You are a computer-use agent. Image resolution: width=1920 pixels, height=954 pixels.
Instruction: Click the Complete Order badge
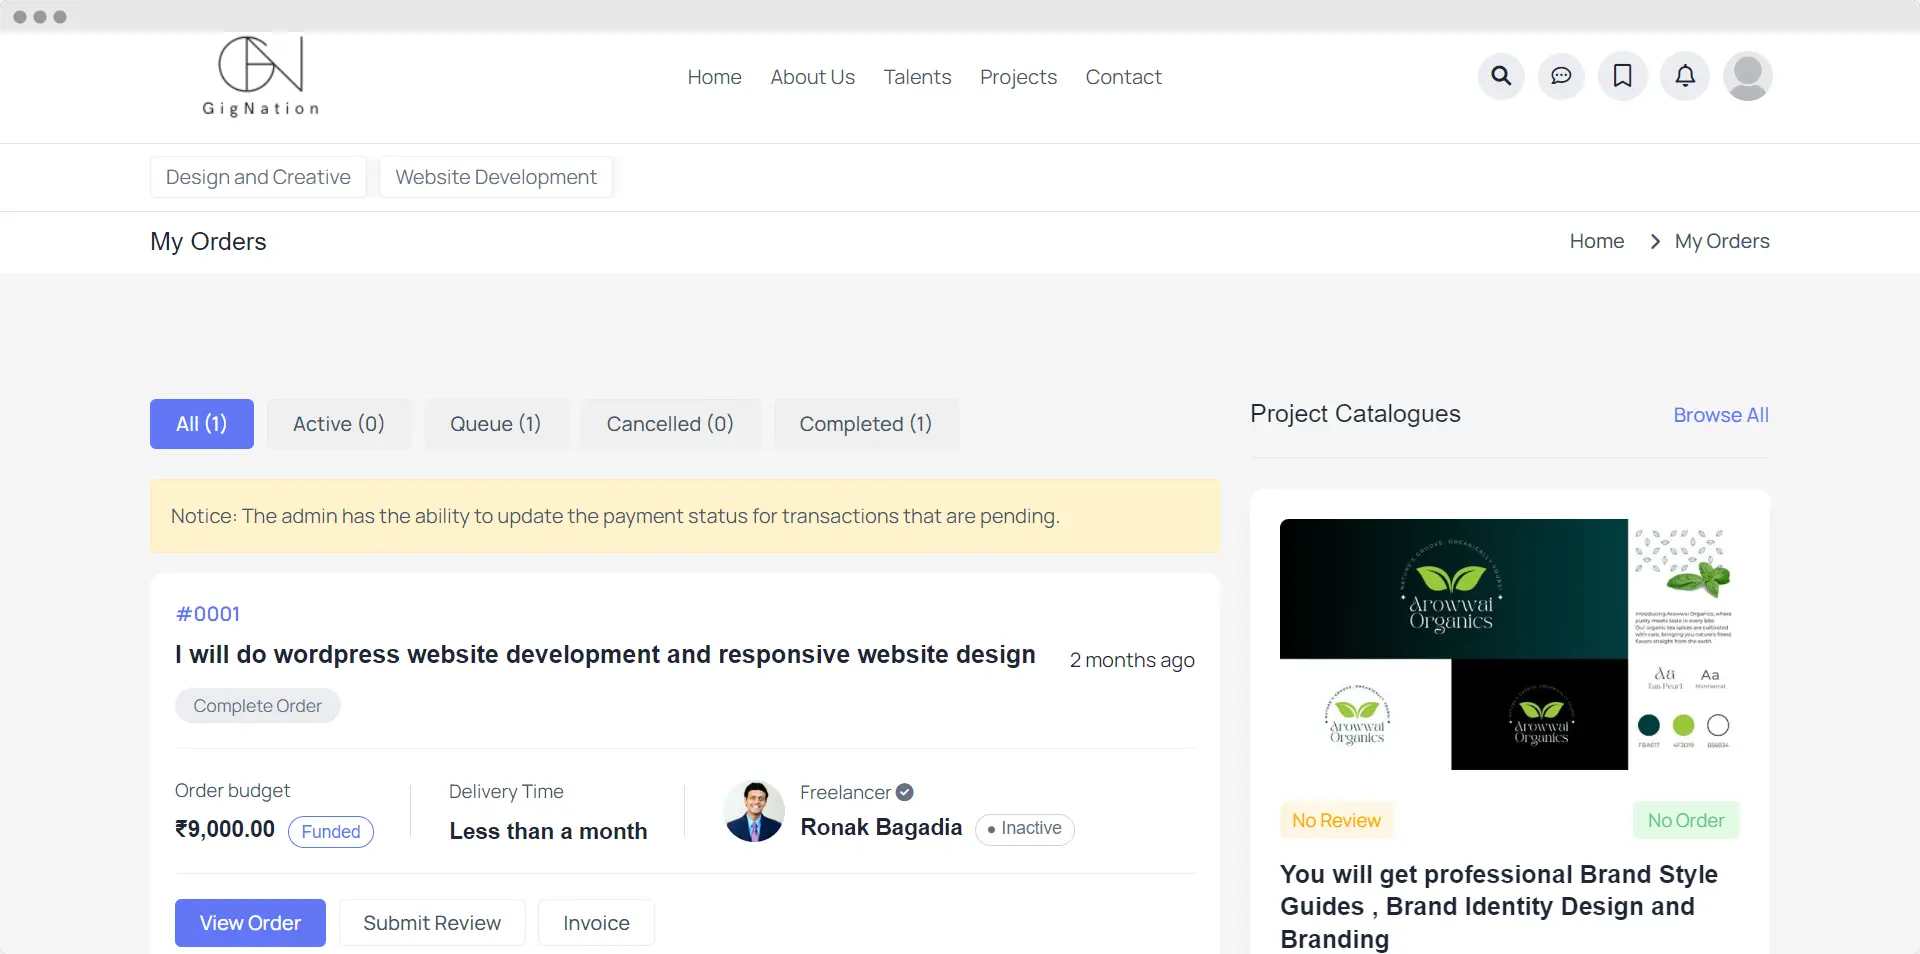point(258,706)
